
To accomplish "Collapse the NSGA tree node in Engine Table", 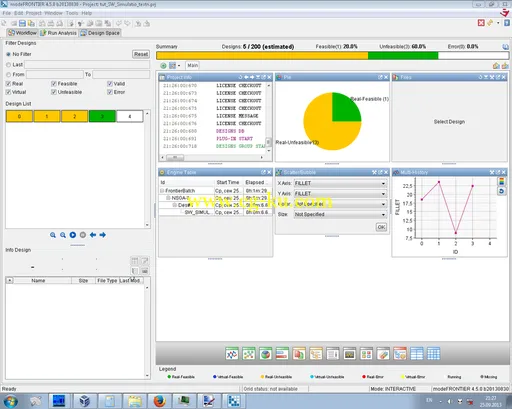I will (x=168, y=198).
